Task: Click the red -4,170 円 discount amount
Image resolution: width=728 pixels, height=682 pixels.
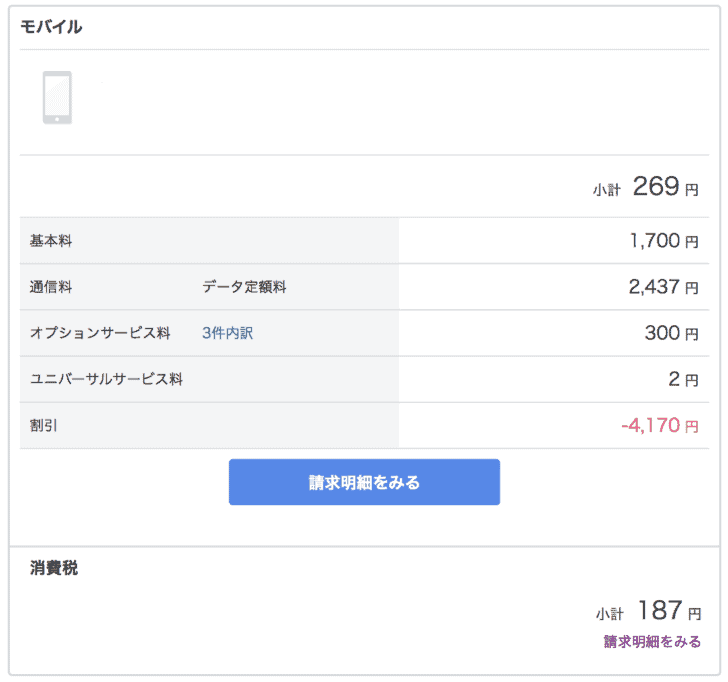Action: pos(660,425)
